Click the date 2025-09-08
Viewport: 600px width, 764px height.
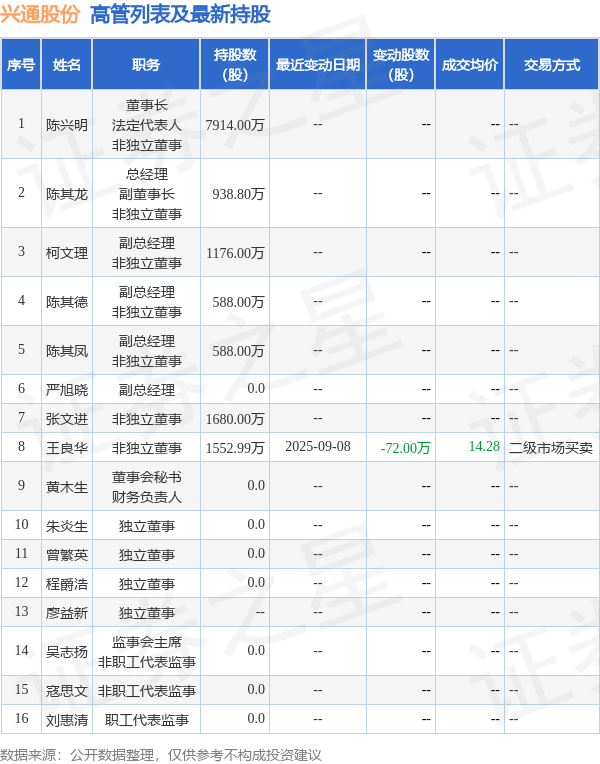click(318, 446)
